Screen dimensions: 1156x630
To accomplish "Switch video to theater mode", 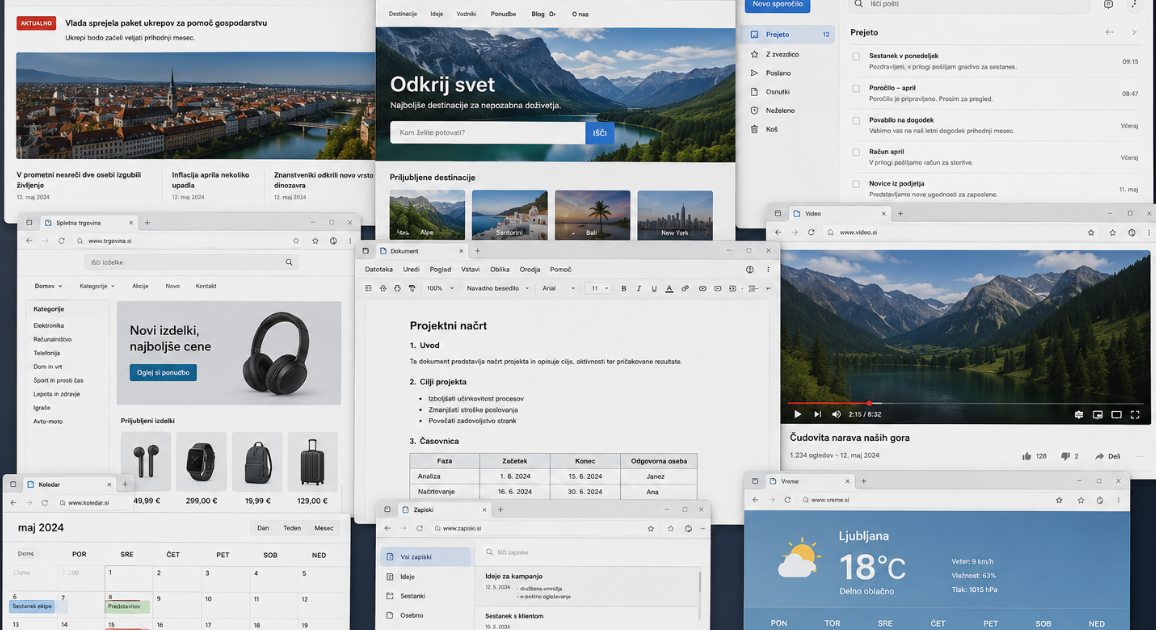I will click(1116, 415).
